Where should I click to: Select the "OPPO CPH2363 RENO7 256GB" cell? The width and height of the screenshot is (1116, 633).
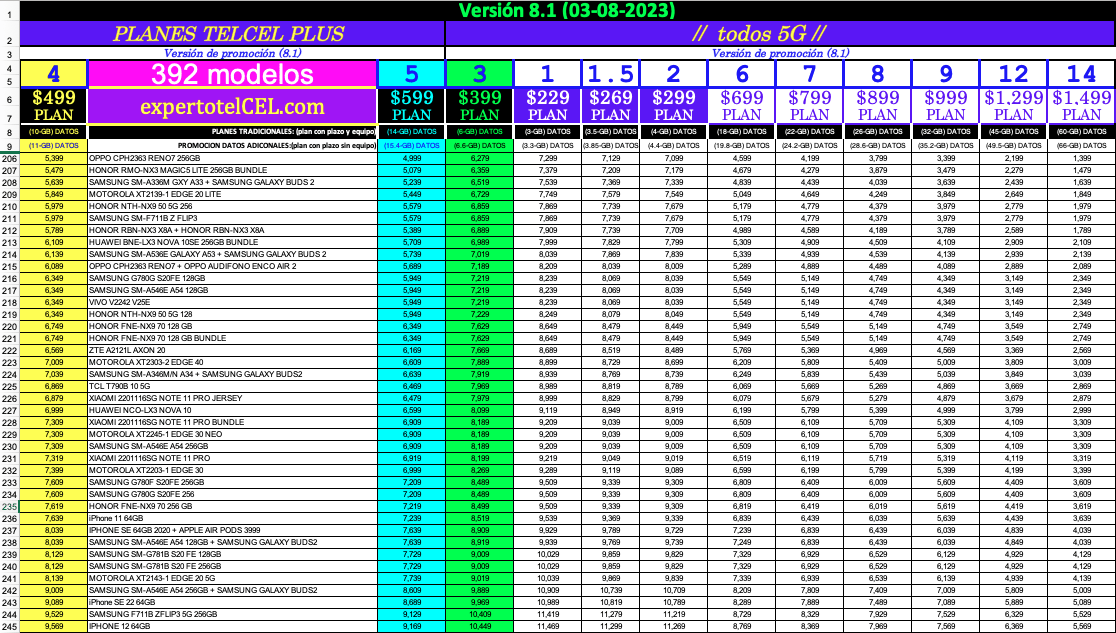pos(231,158)
